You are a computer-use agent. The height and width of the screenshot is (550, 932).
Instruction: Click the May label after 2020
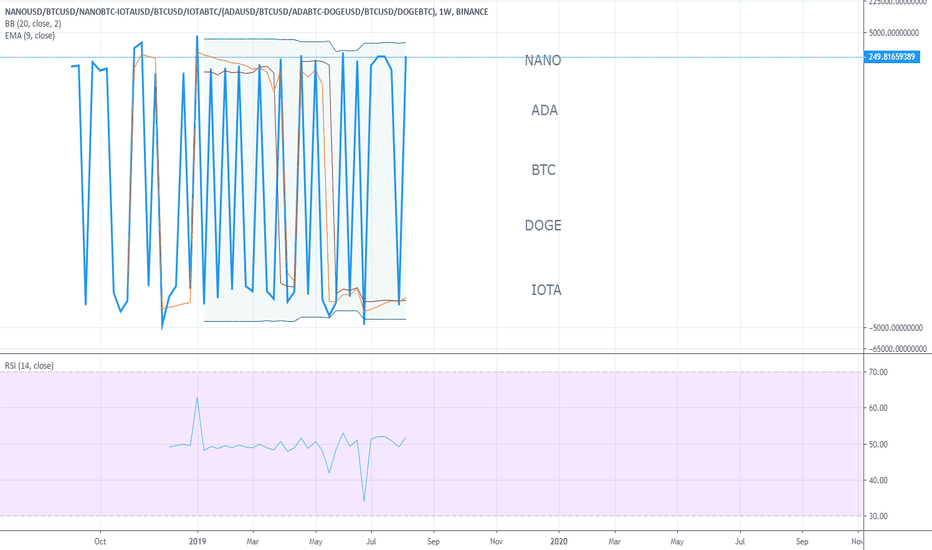point(677,541)
